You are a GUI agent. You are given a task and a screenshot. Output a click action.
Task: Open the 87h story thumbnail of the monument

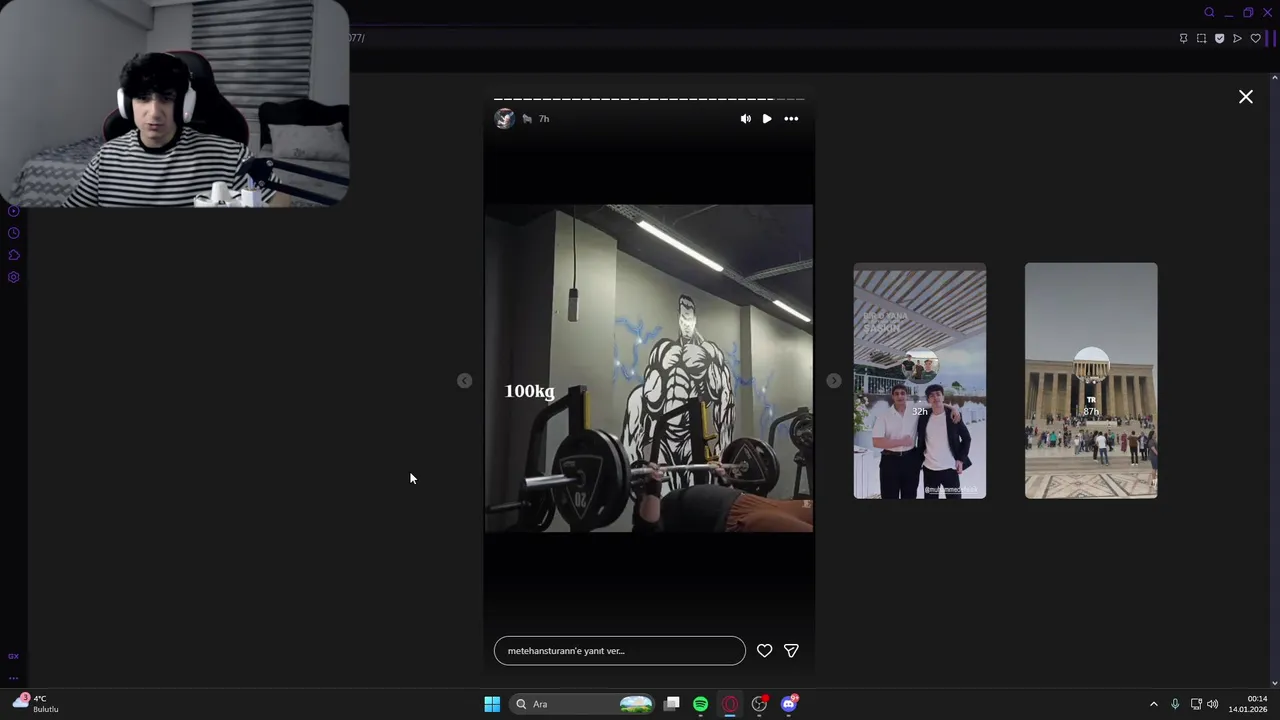pos(1091,381)
